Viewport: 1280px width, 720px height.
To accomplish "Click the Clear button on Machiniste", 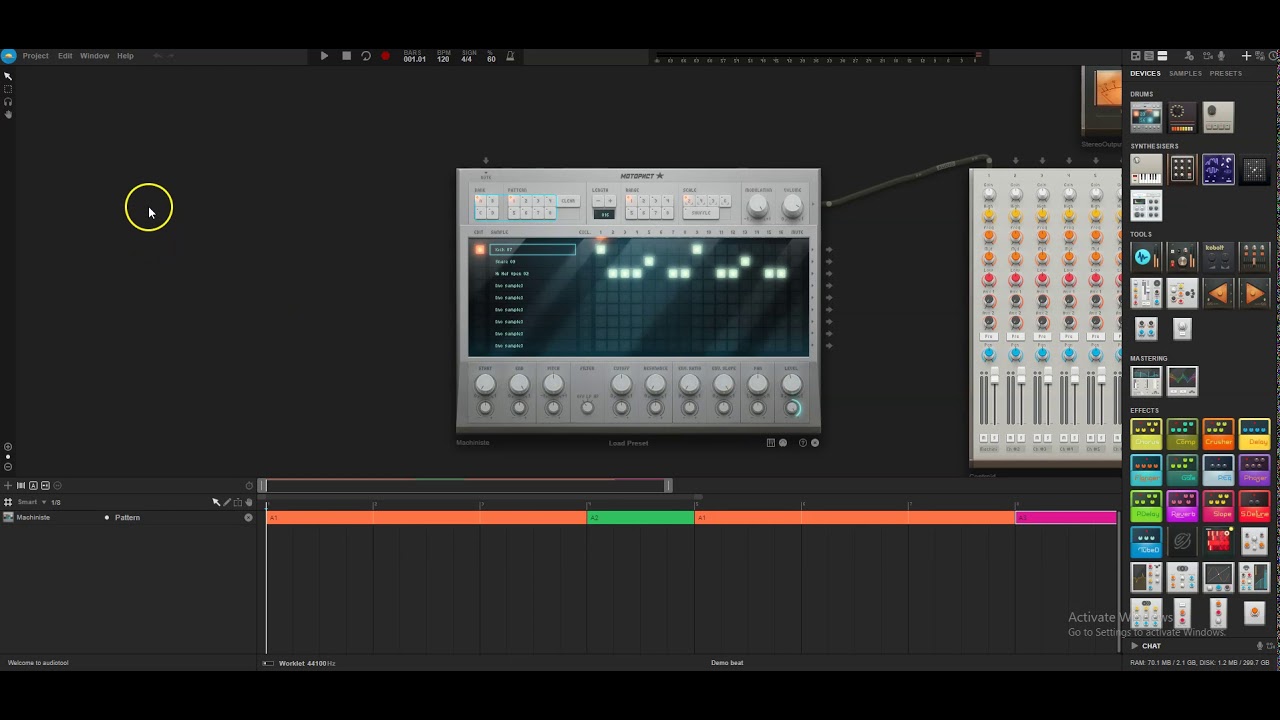I will pos(568,201).
